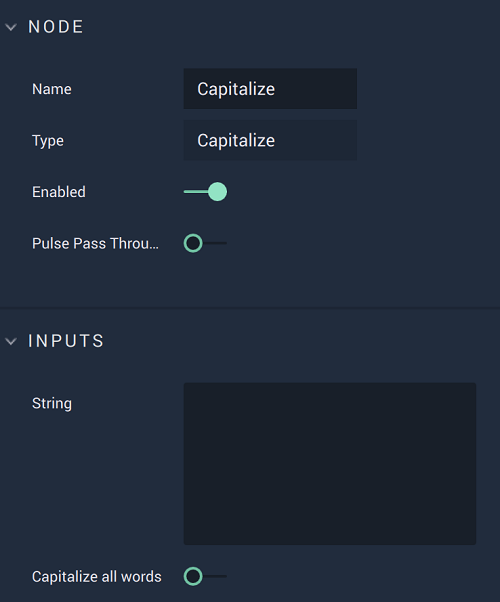Enable Capitalize all words toggle
Viewport: 500px width, 602px height.
(x=205, y=576)
